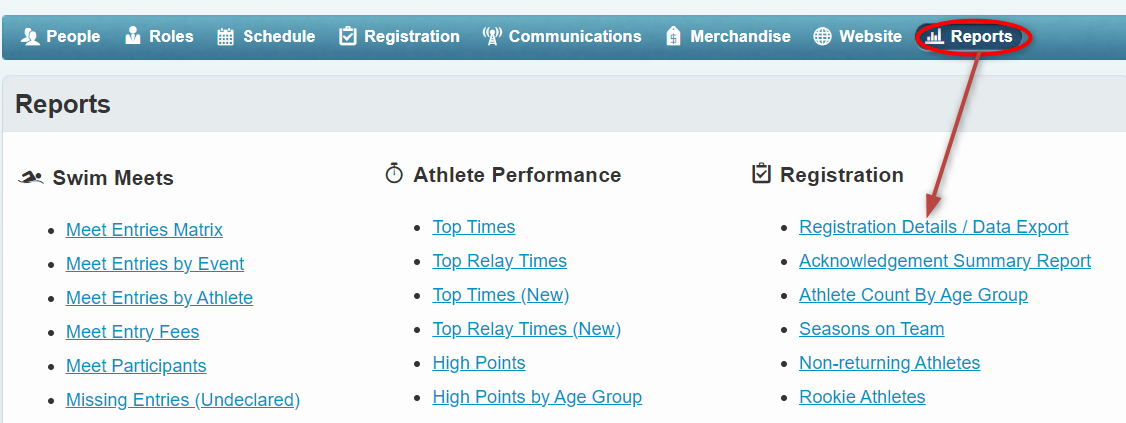The image size is (1126, 423).
Task: Open the Meet Entry Fees report
Action: [x=133, y=332]
